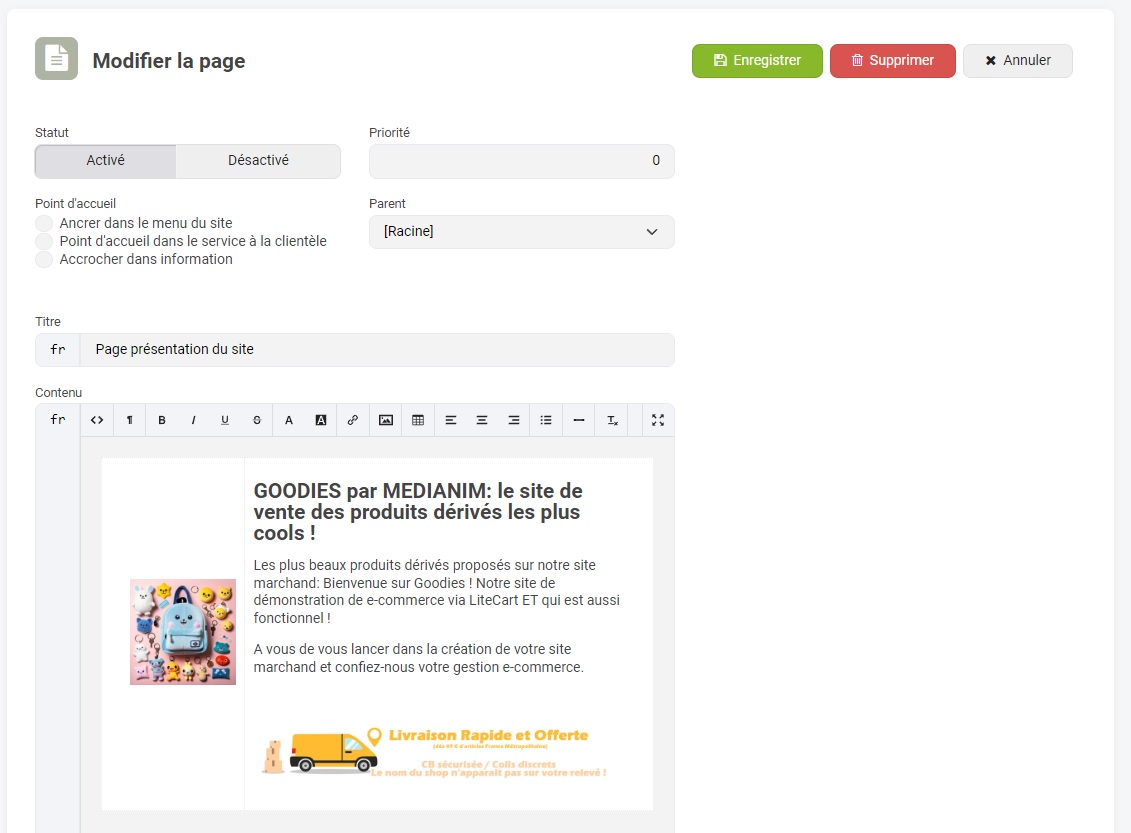Image resolution: width=1131 pixels, height=833 pixels.
Task: Open the text background color tool
Action: [321, 420]
